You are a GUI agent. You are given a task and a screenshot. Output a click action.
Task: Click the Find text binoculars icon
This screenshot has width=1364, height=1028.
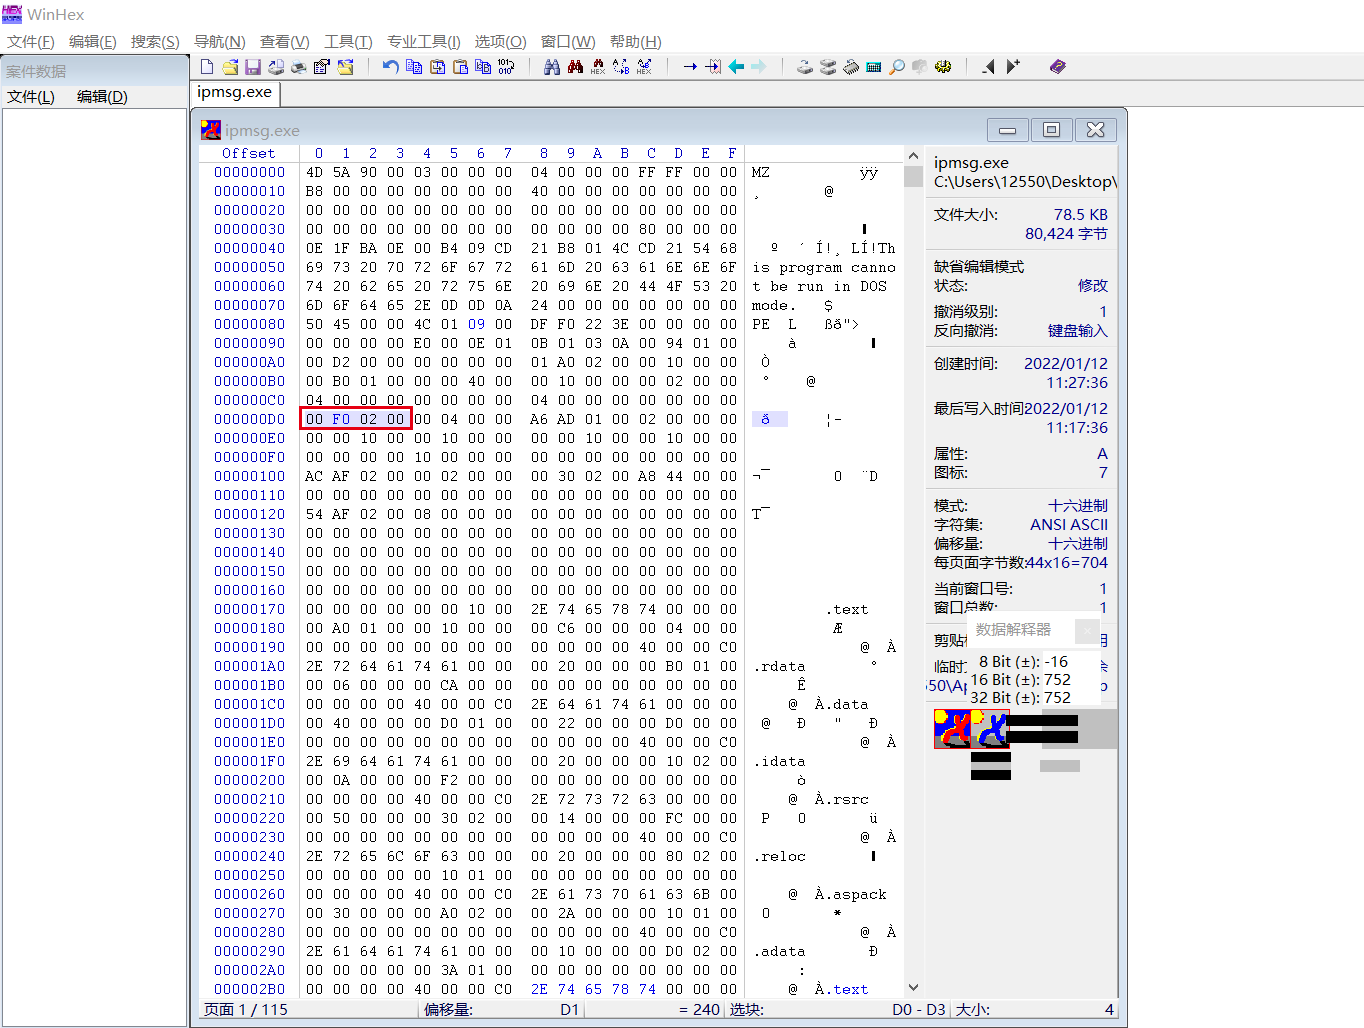tap(551, 67)
